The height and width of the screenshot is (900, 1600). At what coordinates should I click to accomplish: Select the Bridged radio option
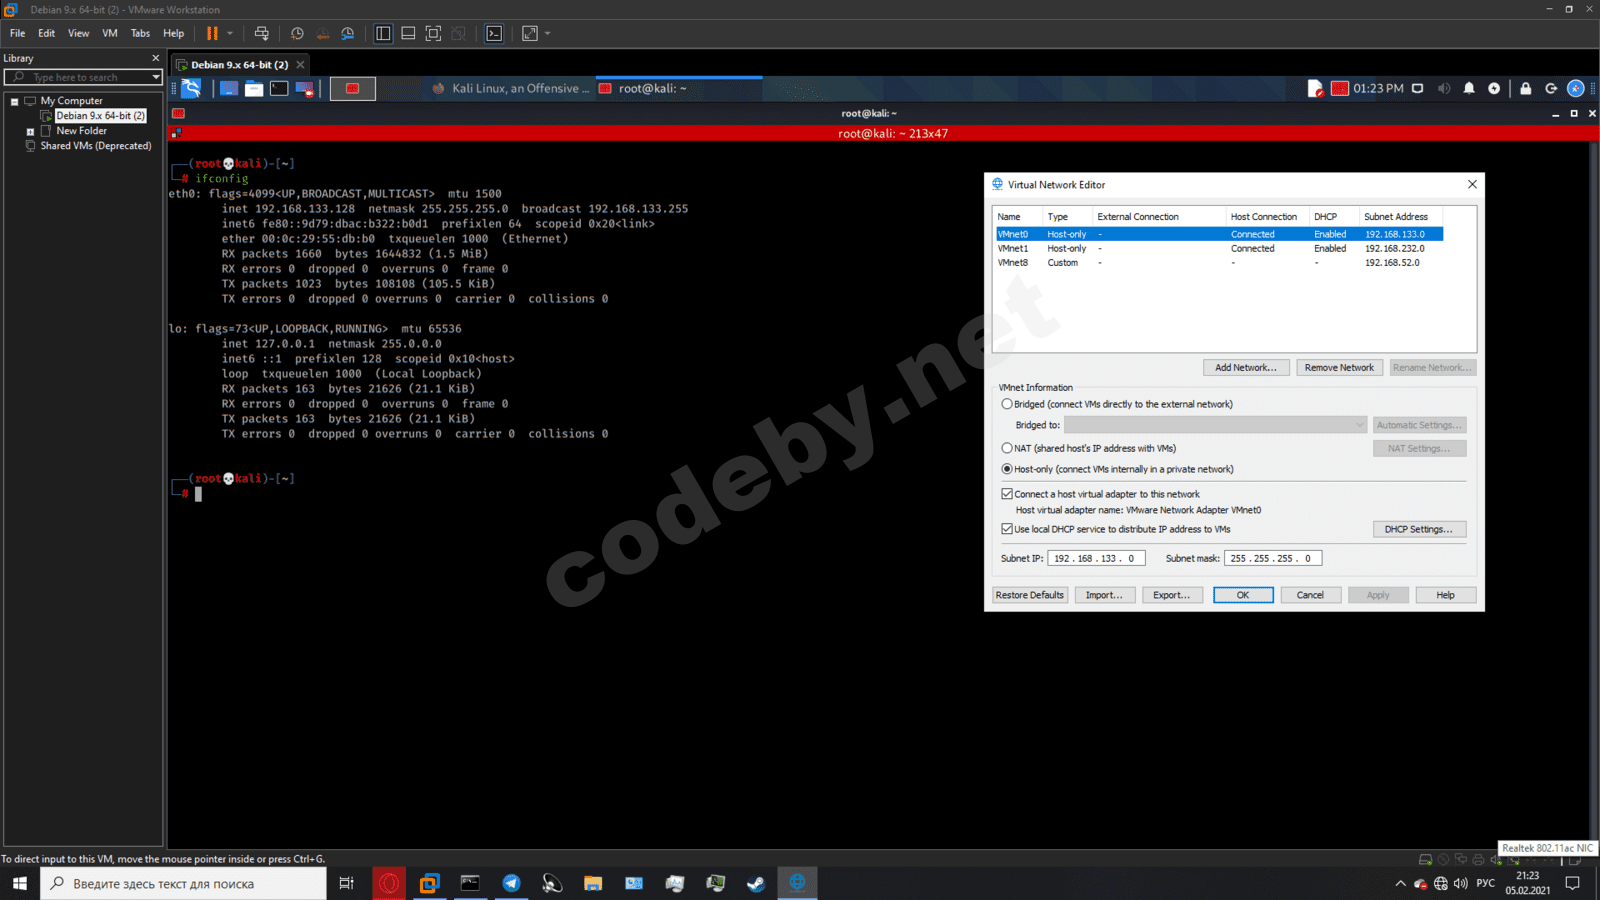[x=1007, y=404]
